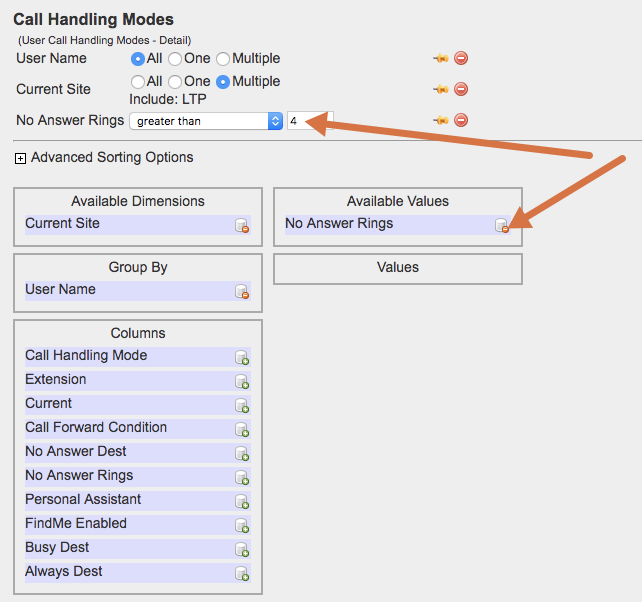The image size is (642, 602).
Task: Click the pin icon for Current Site filter
Action: (440, 89)
